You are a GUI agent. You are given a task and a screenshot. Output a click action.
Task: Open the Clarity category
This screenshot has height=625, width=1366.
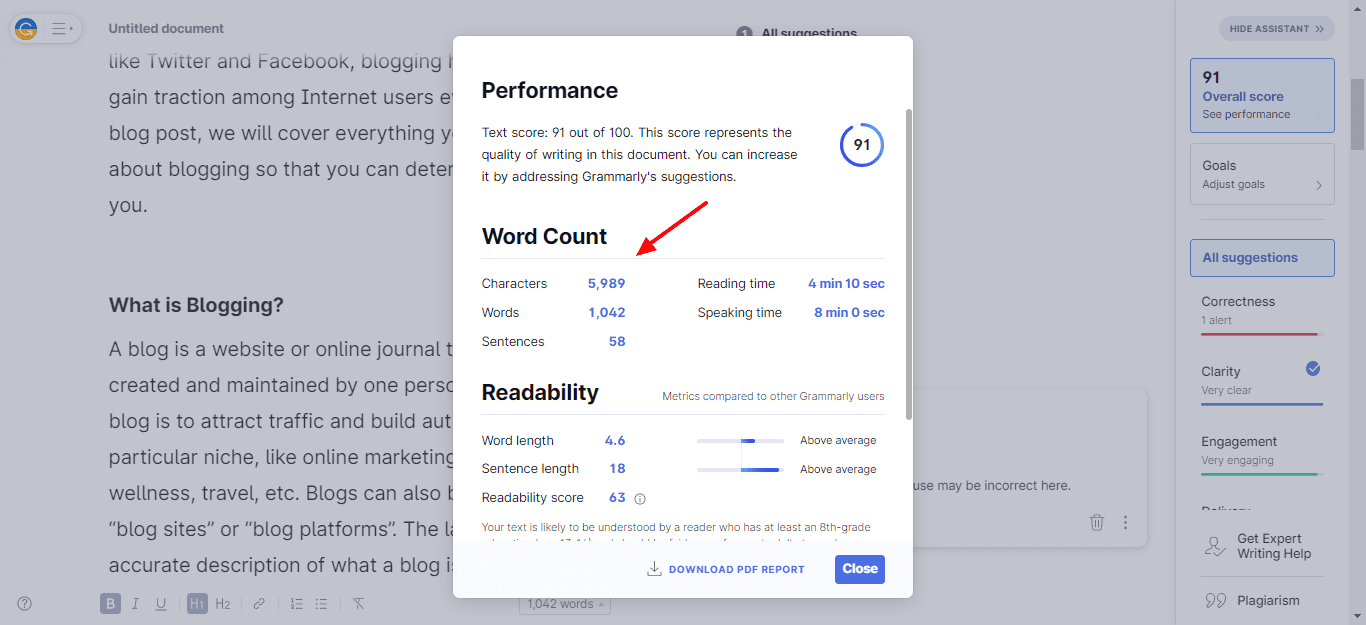tap(1262, 382)
